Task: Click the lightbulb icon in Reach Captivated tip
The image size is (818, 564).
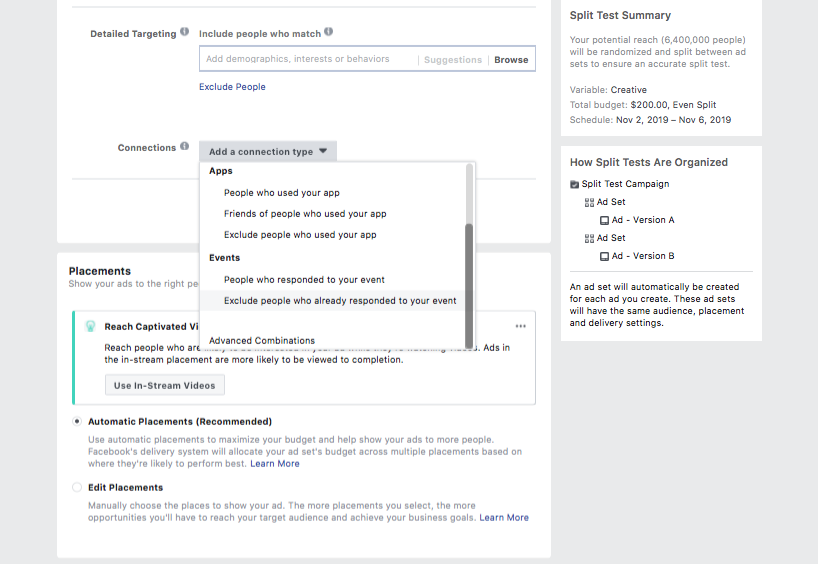Action: point(90,327)
